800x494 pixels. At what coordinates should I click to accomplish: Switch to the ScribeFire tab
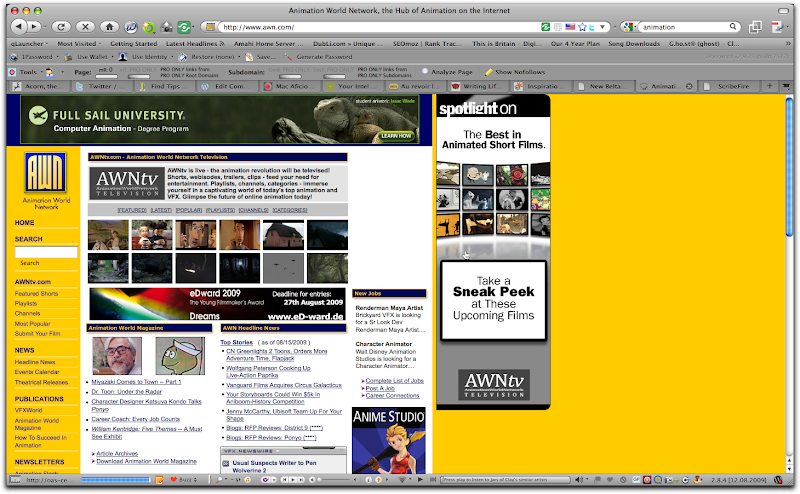click(x=728, y=86)
